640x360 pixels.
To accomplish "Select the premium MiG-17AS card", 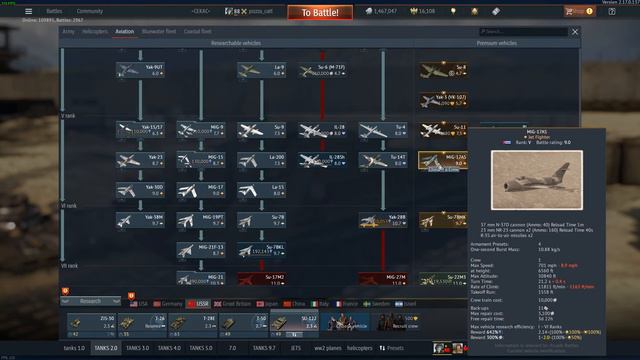I will click(x=443, y=160).
